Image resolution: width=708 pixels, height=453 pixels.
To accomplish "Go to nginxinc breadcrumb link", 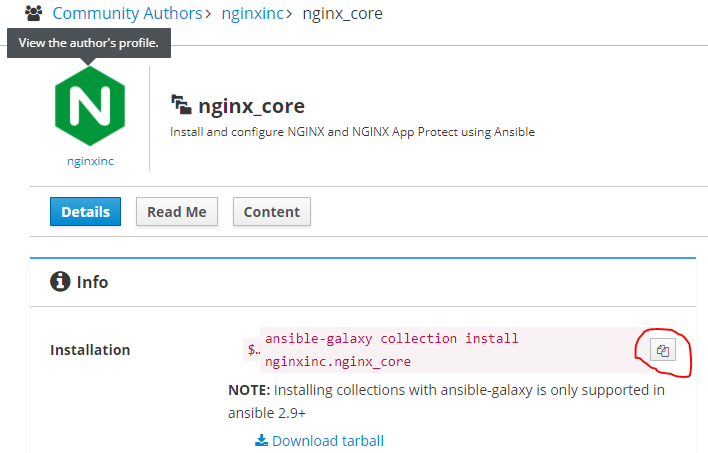I will [x=252, y=14].
